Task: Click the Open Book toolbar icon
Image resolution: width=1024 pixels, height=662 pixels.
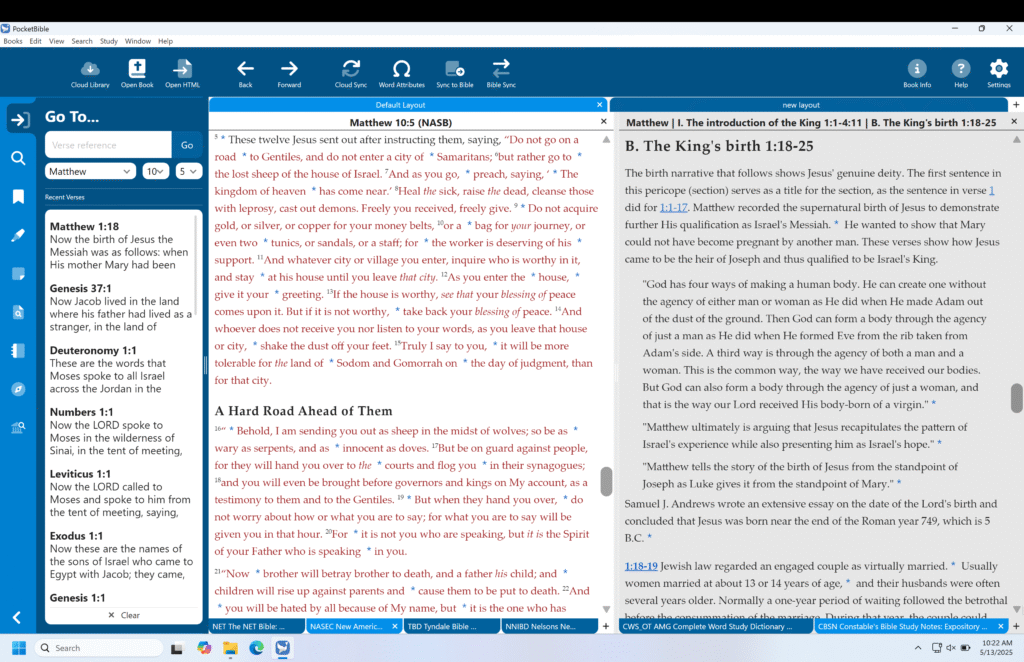Action: (137, 73)
